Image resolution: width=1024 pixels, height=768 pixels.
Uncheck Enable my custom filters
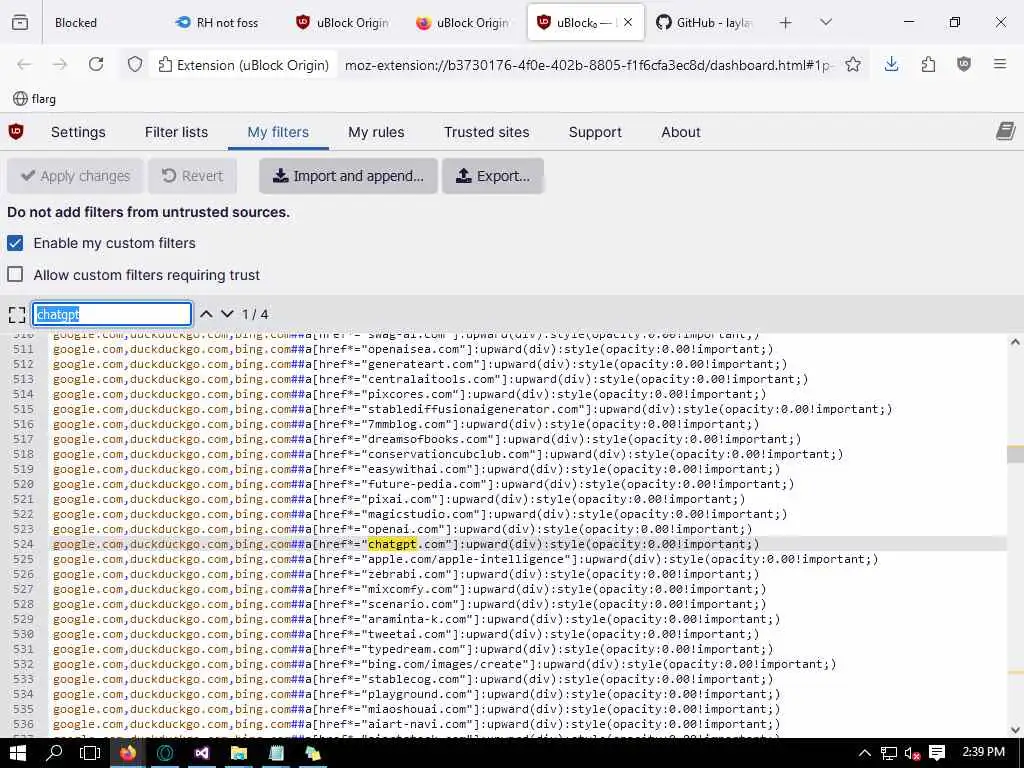[15, 243]
